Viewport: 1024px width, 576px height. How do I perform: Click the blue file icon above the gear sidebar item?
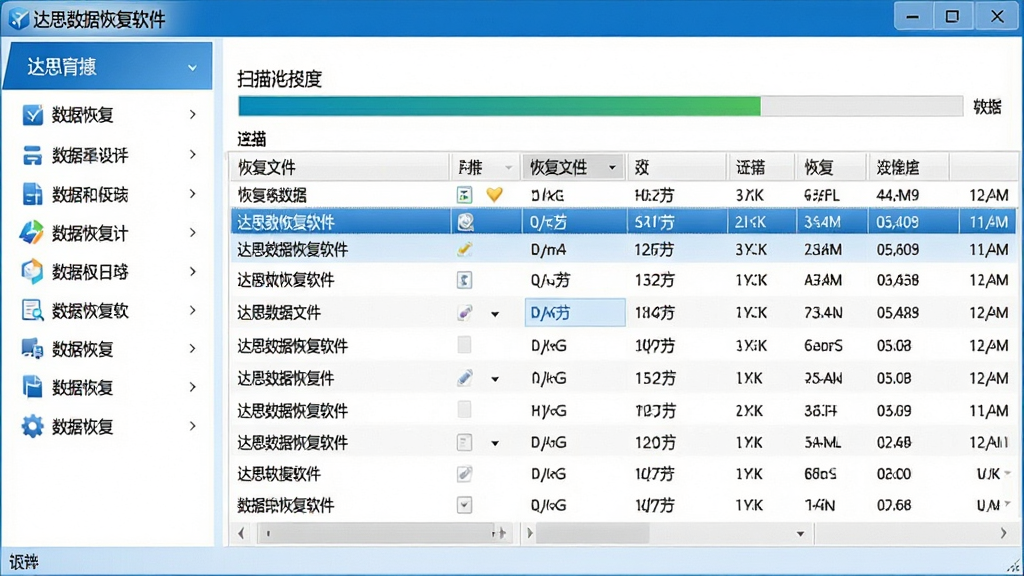(x=32, y=387)
